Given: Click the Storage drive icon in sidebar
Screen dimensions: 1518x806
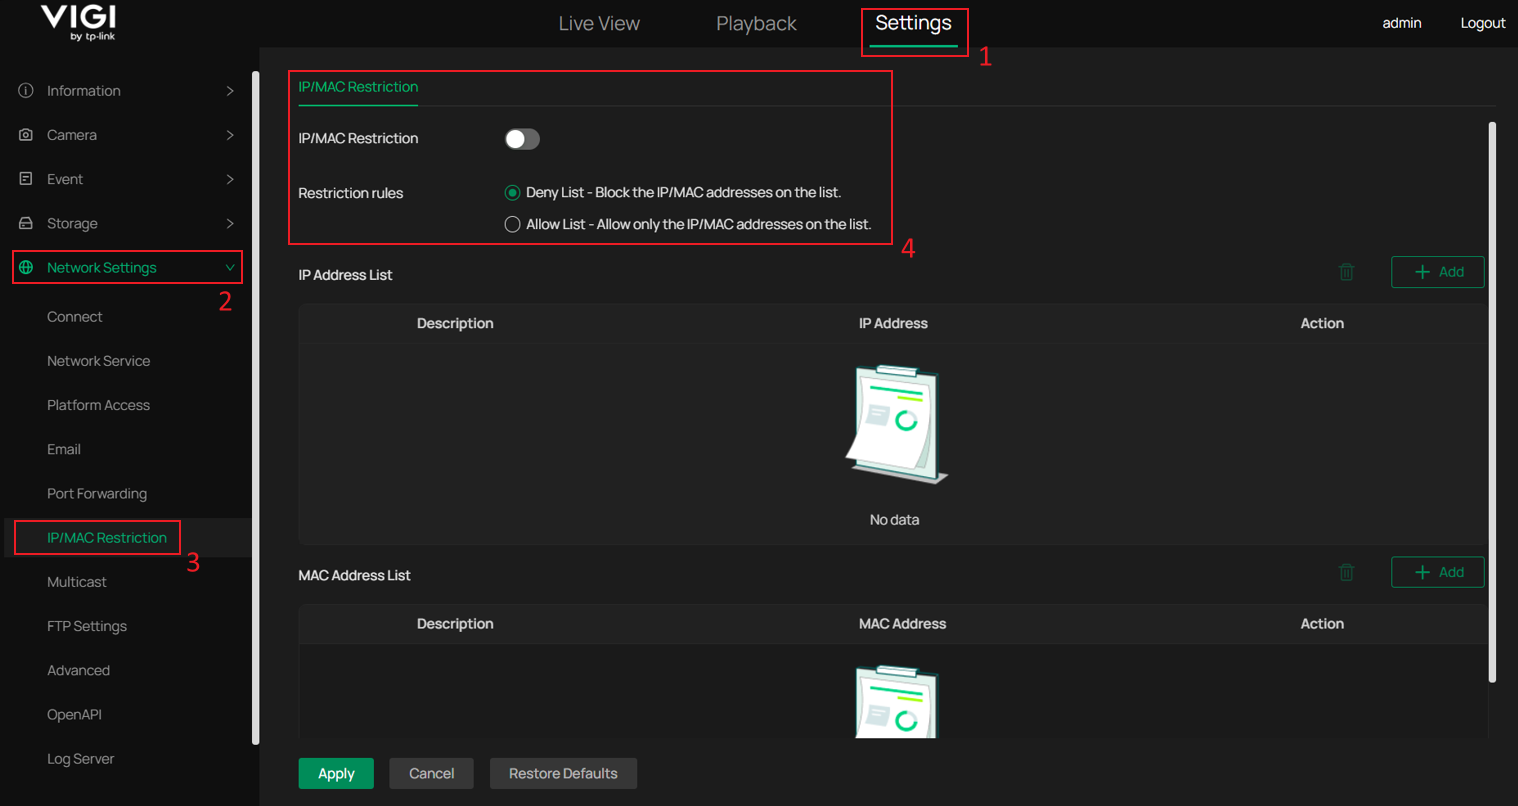Looking at the screenshot, I should [x=26, y=223].
